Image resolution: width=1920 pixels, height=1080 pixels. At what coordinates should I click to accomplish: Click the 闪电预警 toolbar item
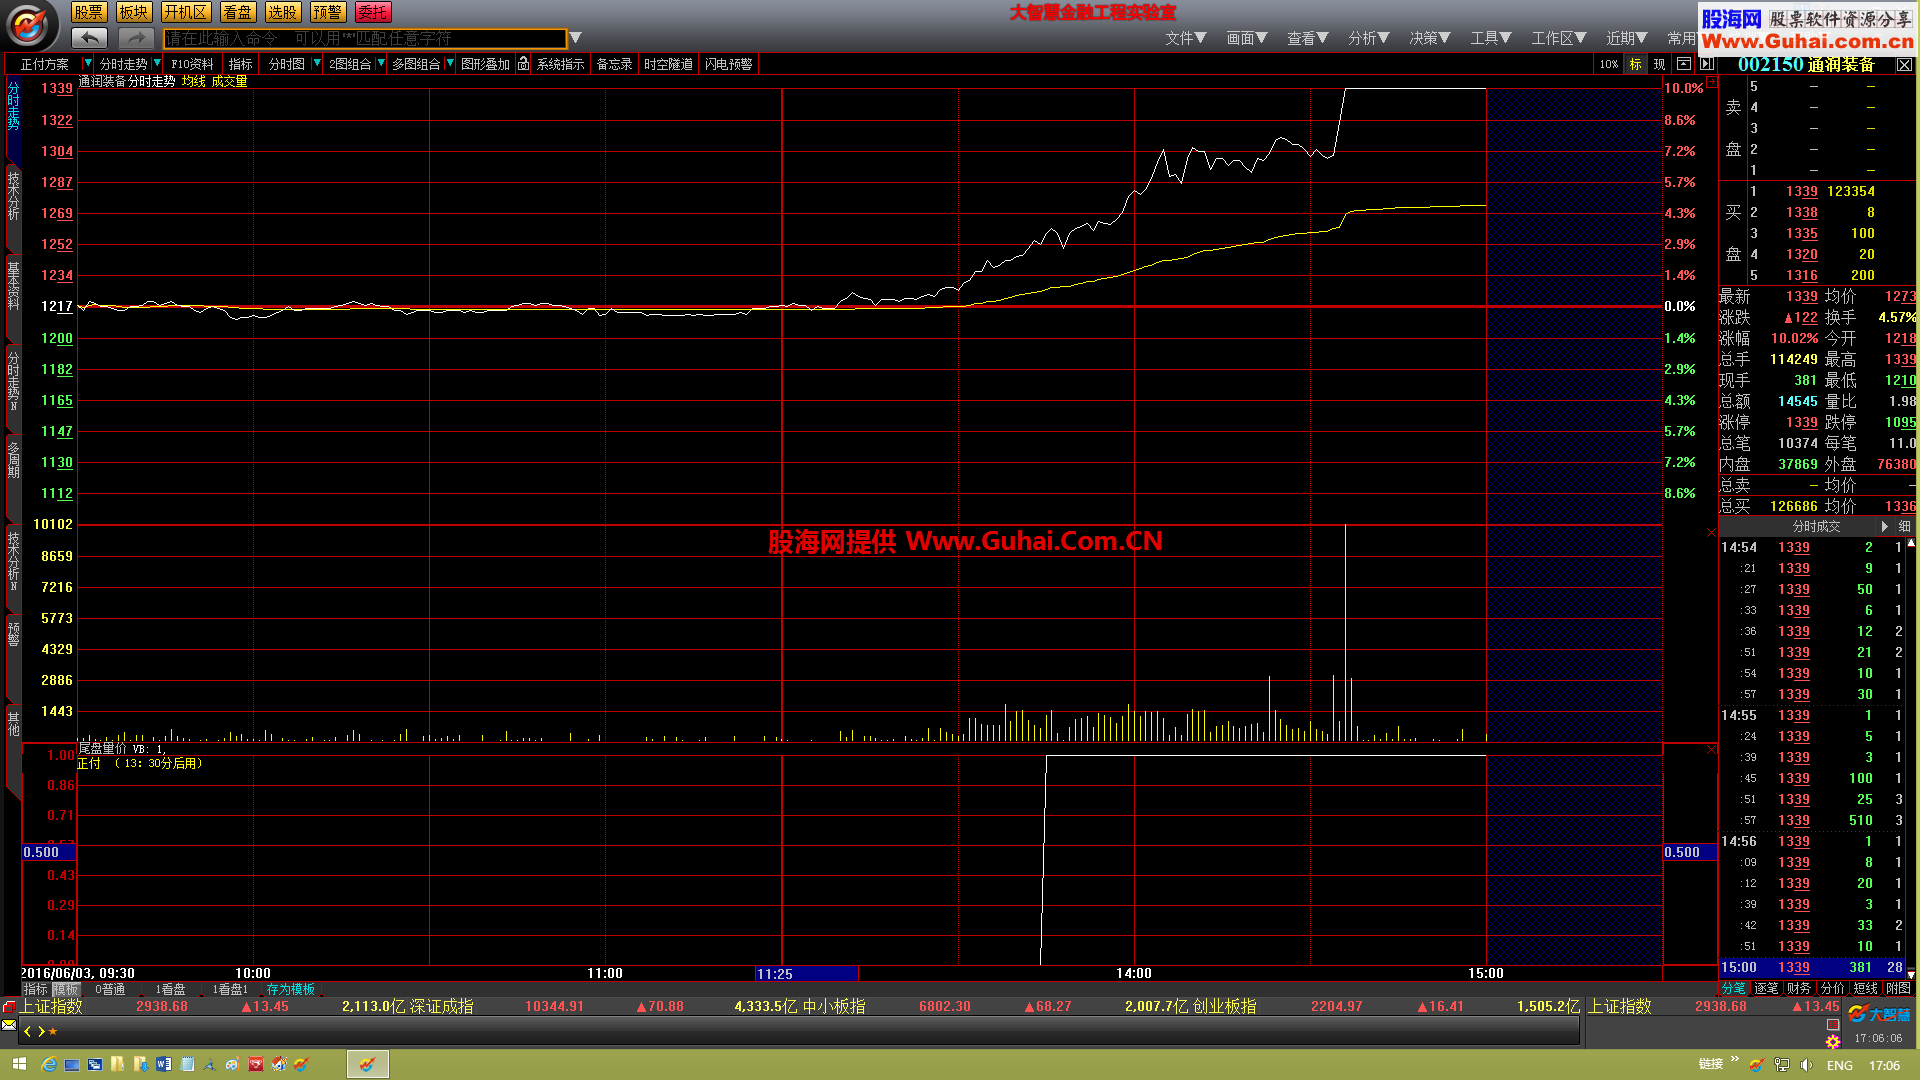click(x=728, y=64)
